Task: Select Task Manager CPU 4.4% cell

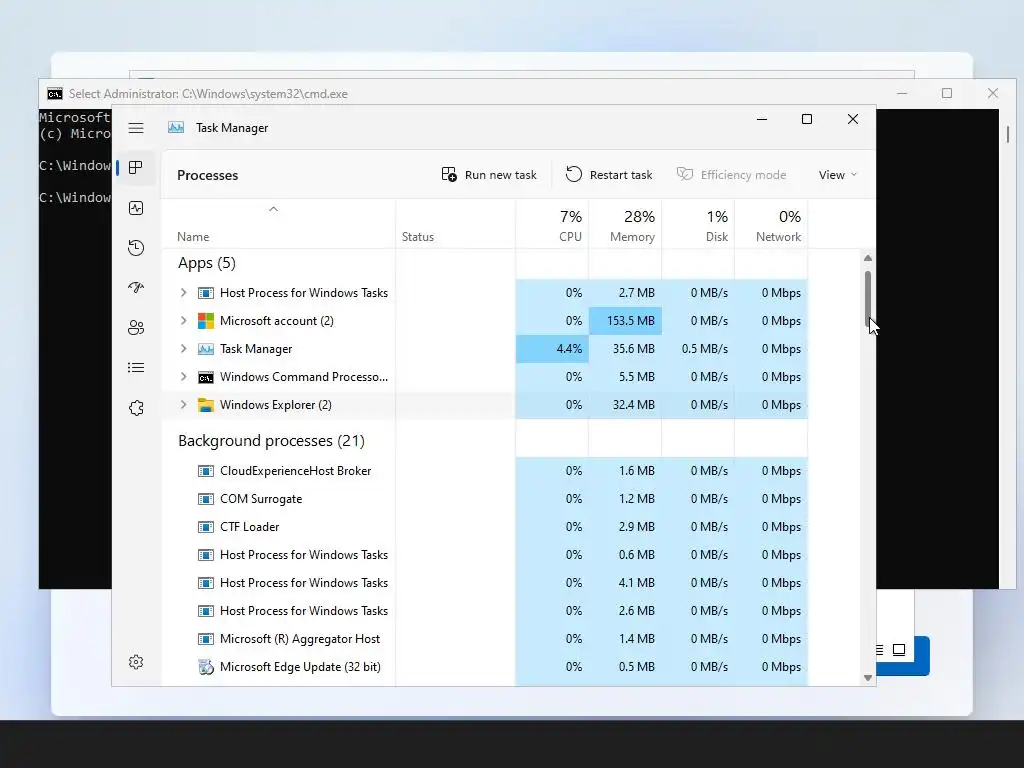Action: click(x=552, y=349)
